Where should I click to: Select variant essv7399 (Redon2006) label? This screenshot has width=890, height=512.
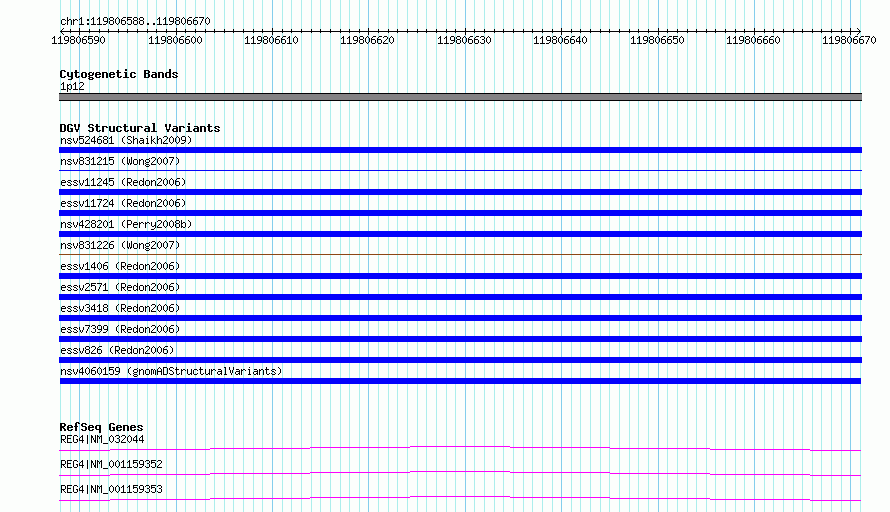point(120,329)
